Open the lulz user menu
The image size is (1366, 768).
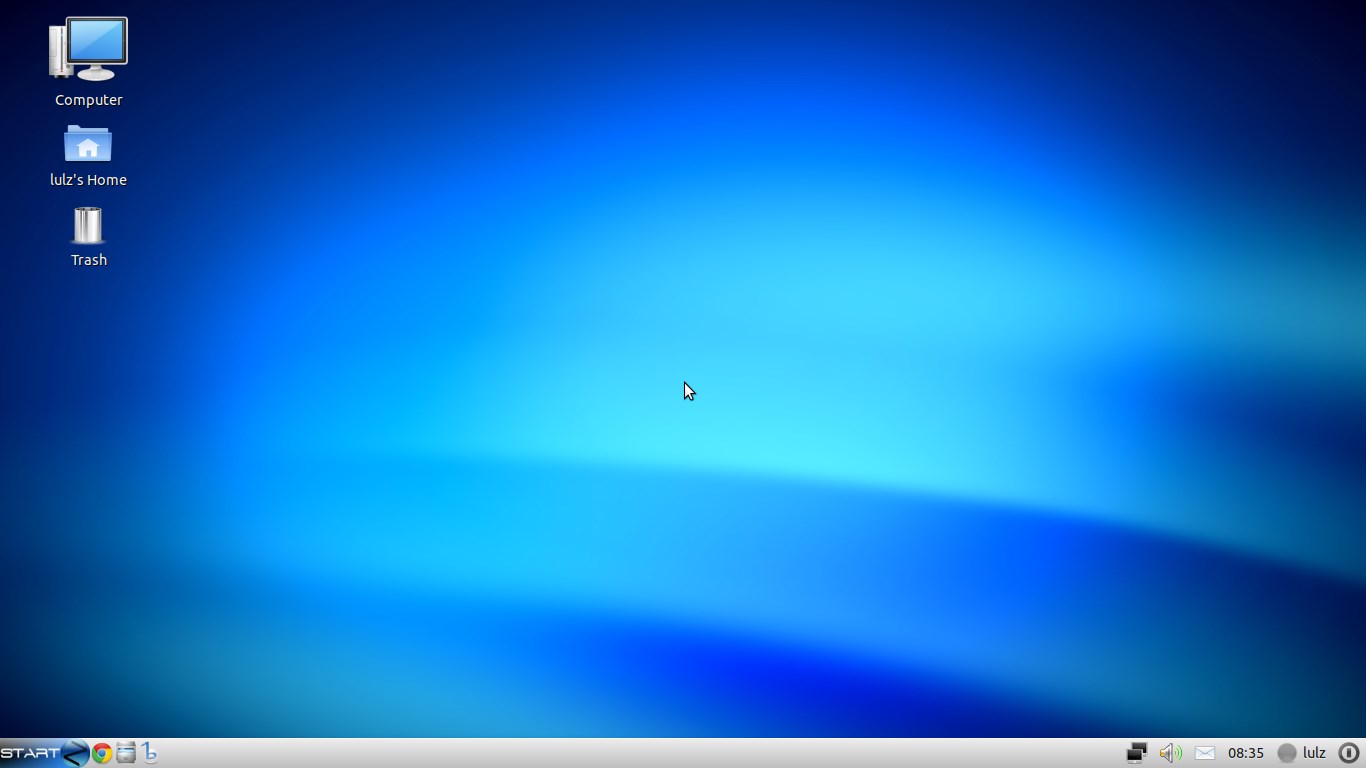(1314, 753)
